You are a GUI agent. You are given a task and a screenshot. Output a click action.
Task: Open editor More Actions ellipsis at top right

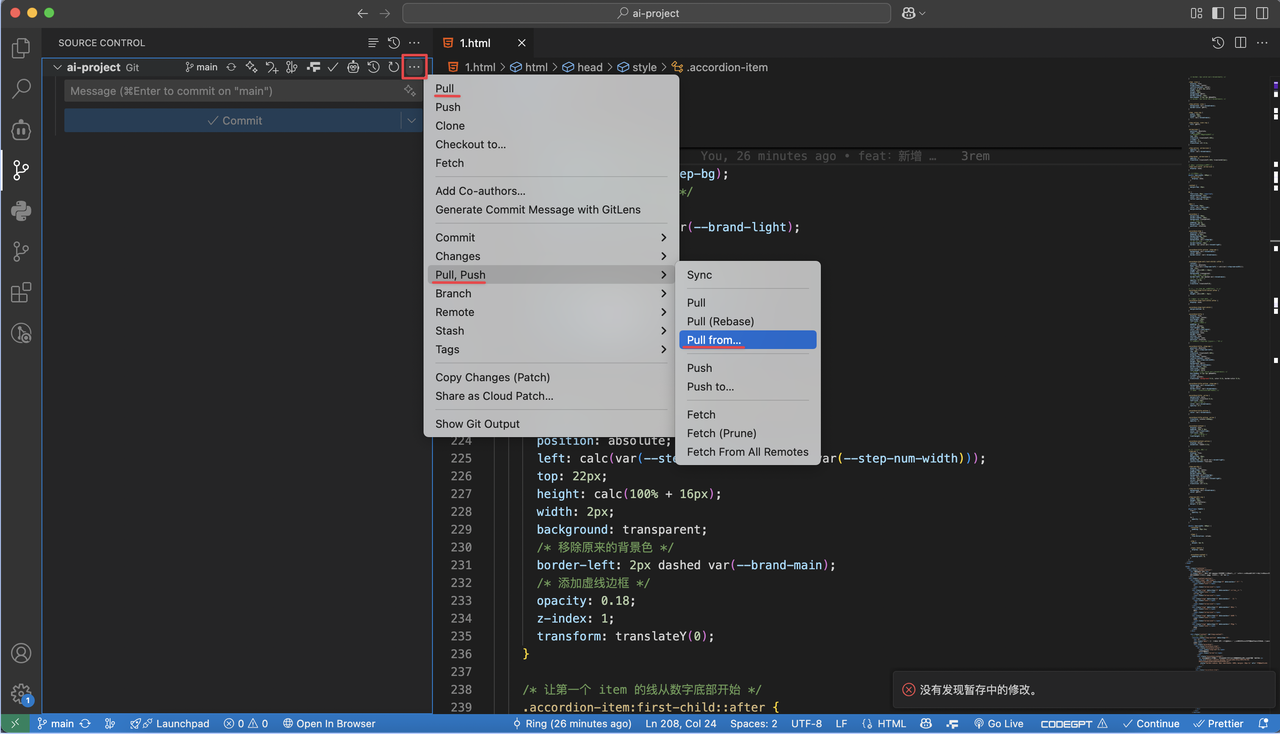(x=1262, y=43)
